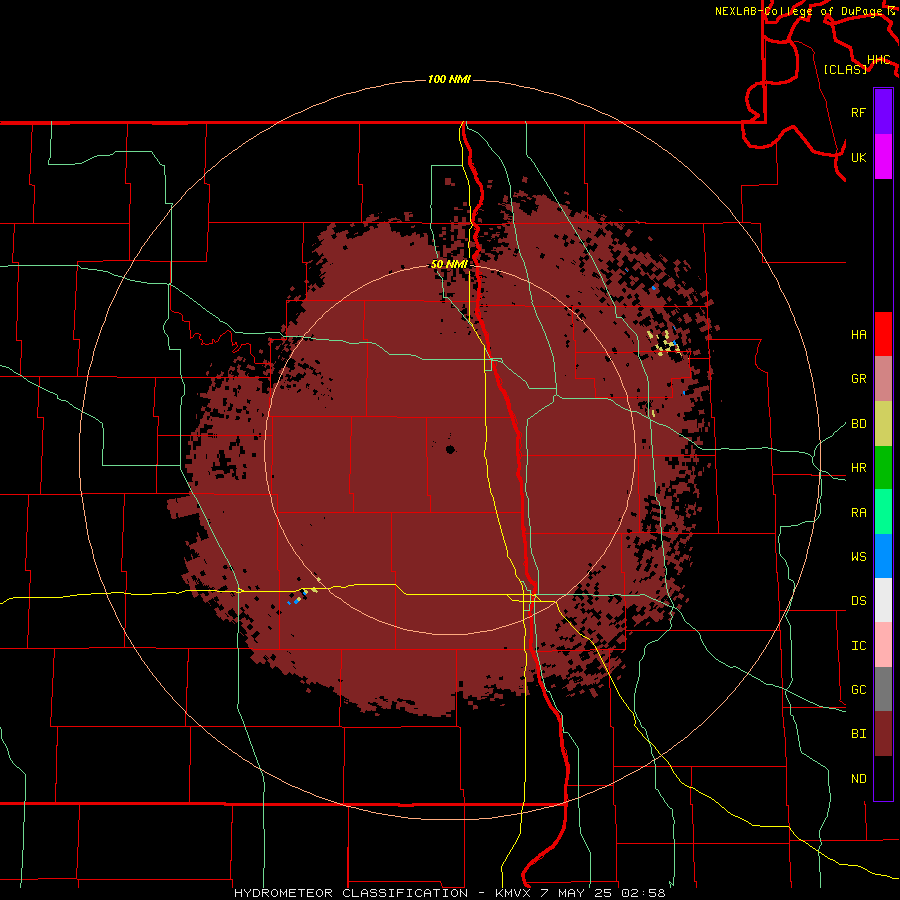Click the HA red legend swatch
The width and height of the screenshot is (900, 900).
coord(883,334)
